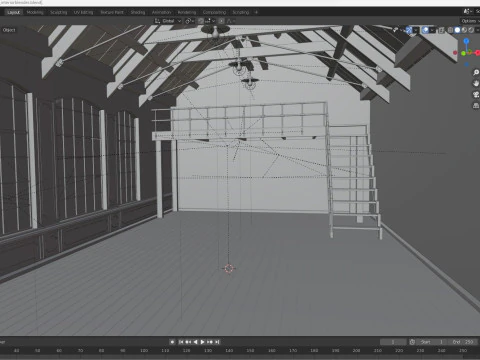Switch perspective/orthographic view icon
480x360 pixels.
pyautogui.click(x=476, y=106)
